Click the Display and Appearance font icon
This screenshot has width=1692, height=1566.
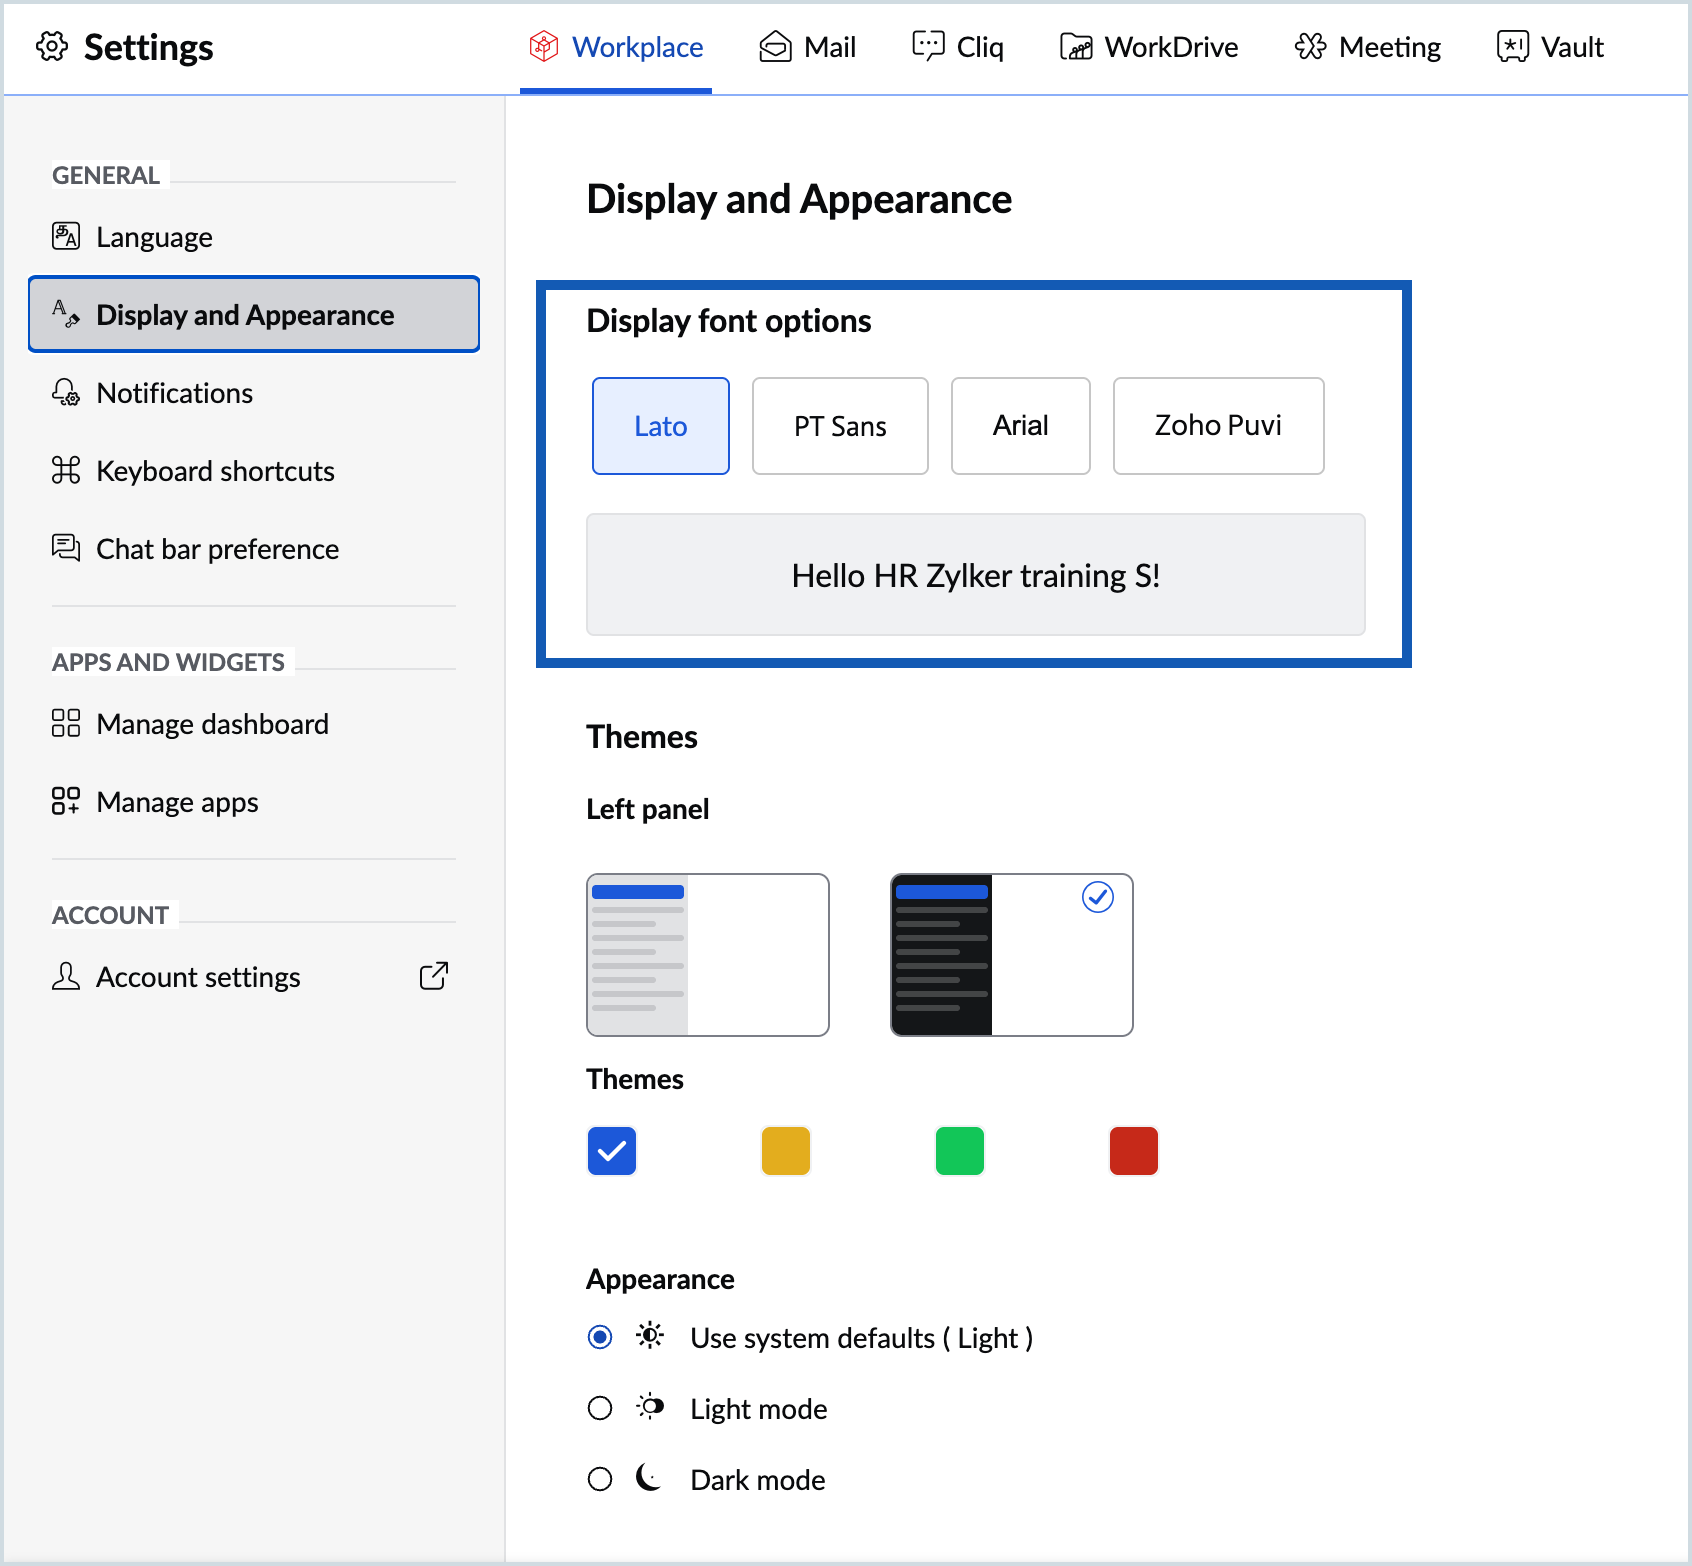tap(66, 314)
